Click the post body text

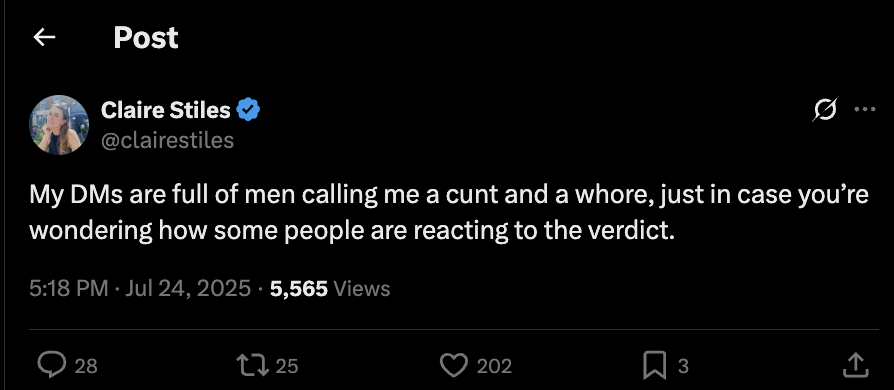(449, 213)
